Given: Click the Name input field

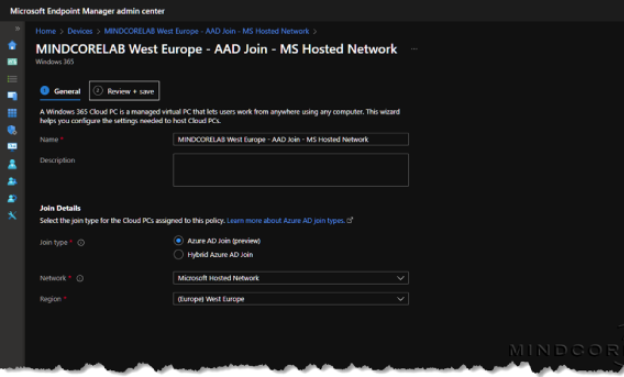Looking at the screenshot, I should click(x=291, y=139).
